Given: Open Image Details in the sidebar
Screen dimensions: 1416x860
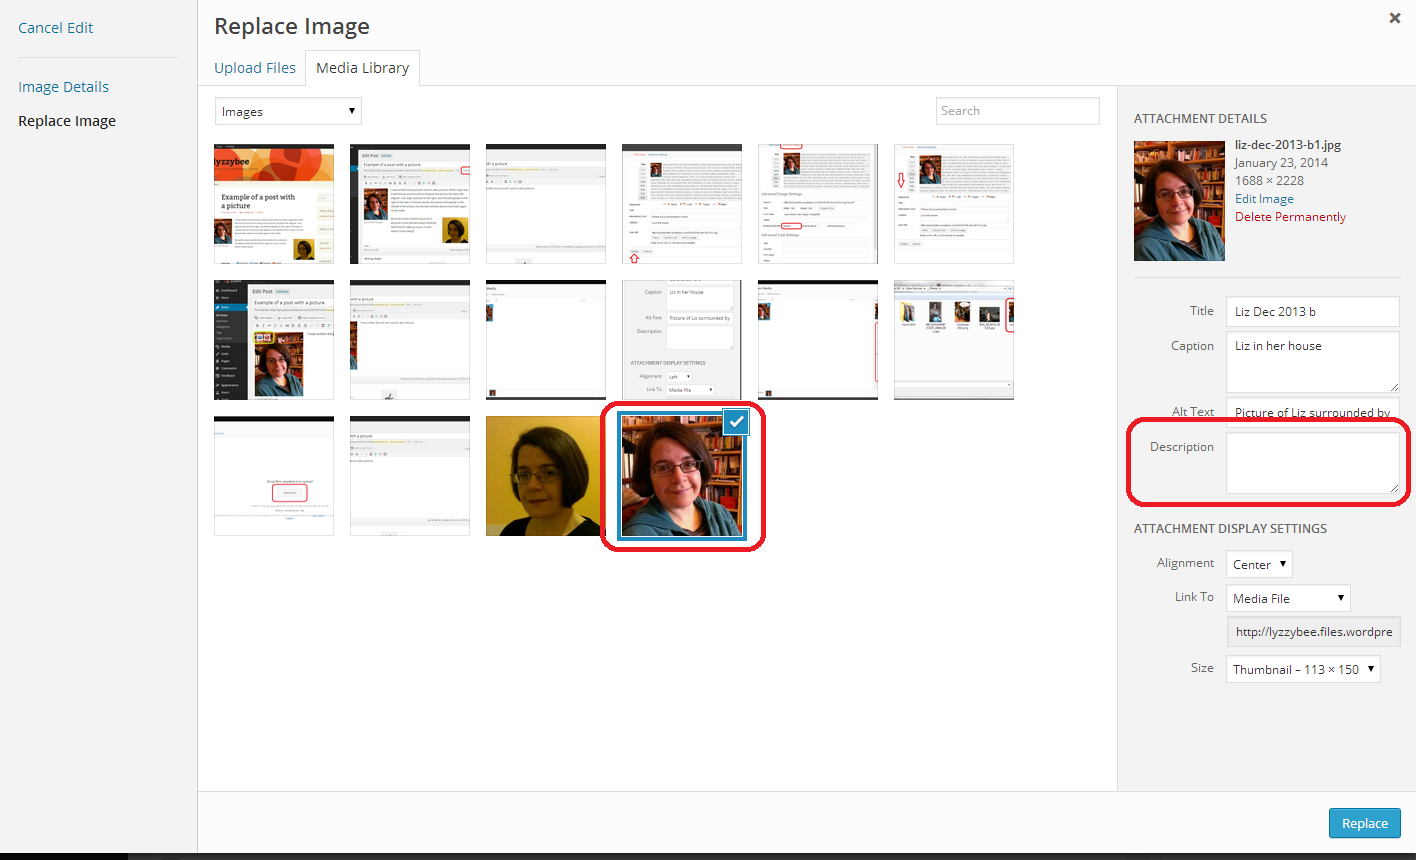Looking at the screenshot, I should tap(64, 87).
